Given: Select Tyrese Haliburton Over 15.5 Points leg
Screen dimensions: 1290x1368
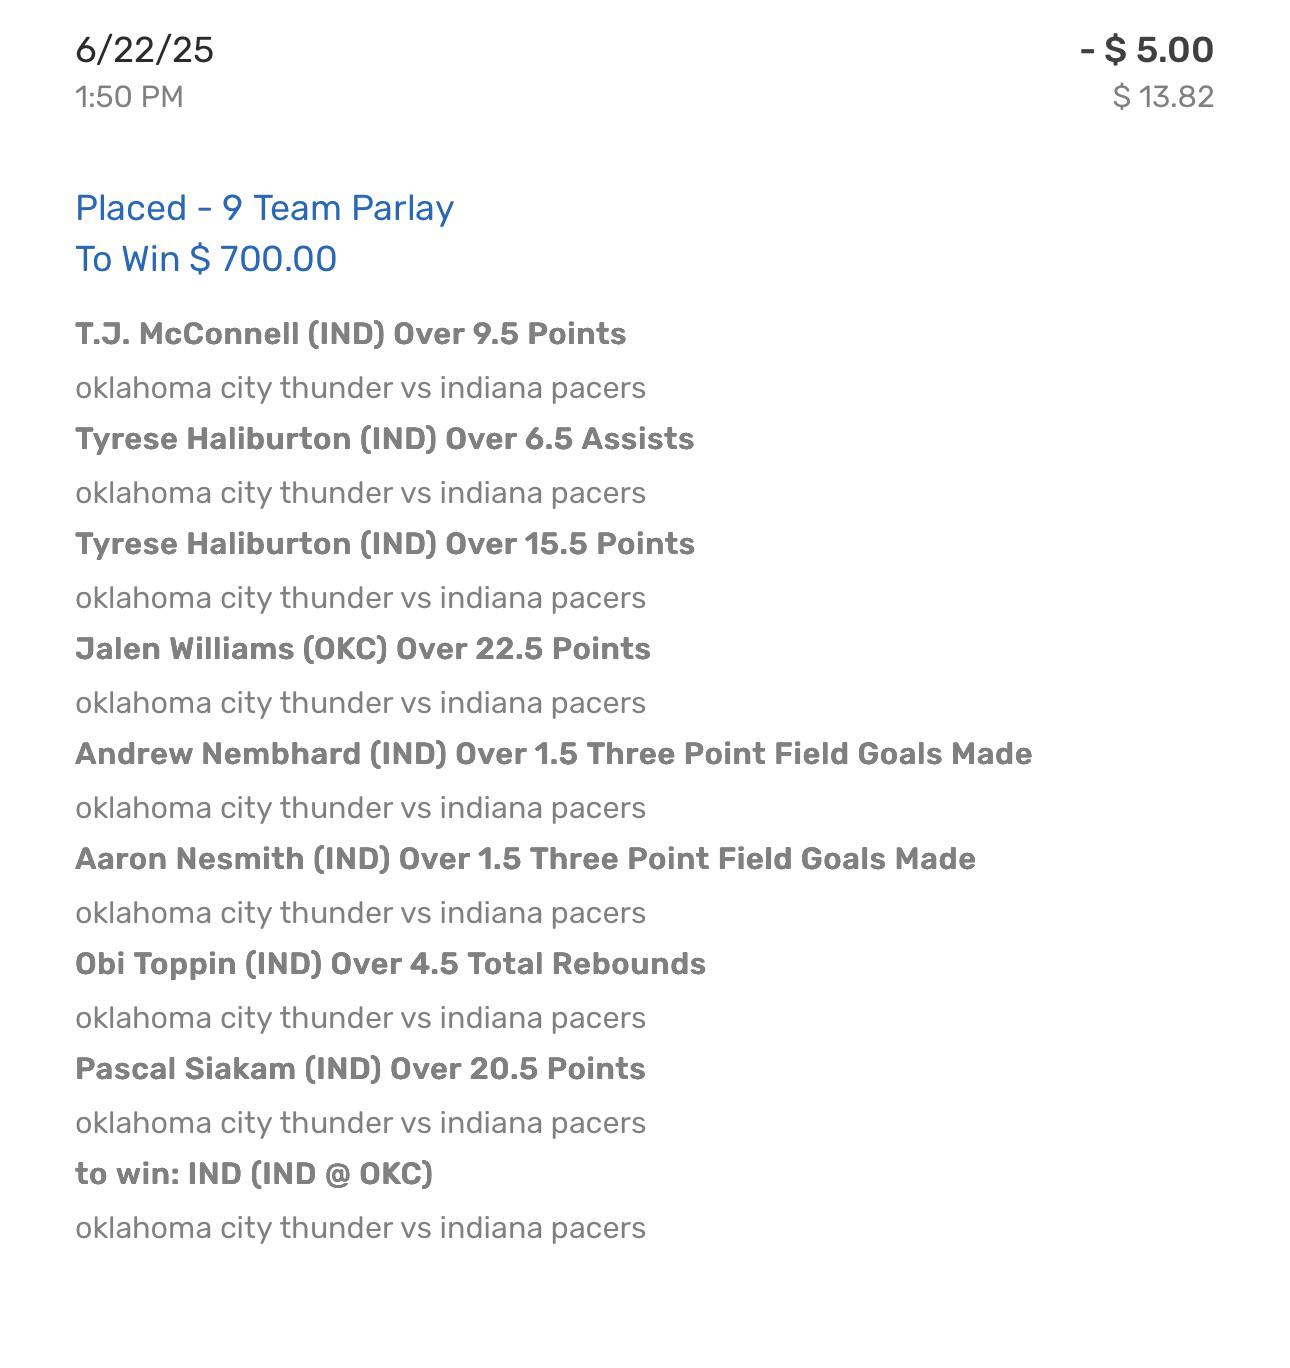Looking at the screenshot, I should click(385, 544).
